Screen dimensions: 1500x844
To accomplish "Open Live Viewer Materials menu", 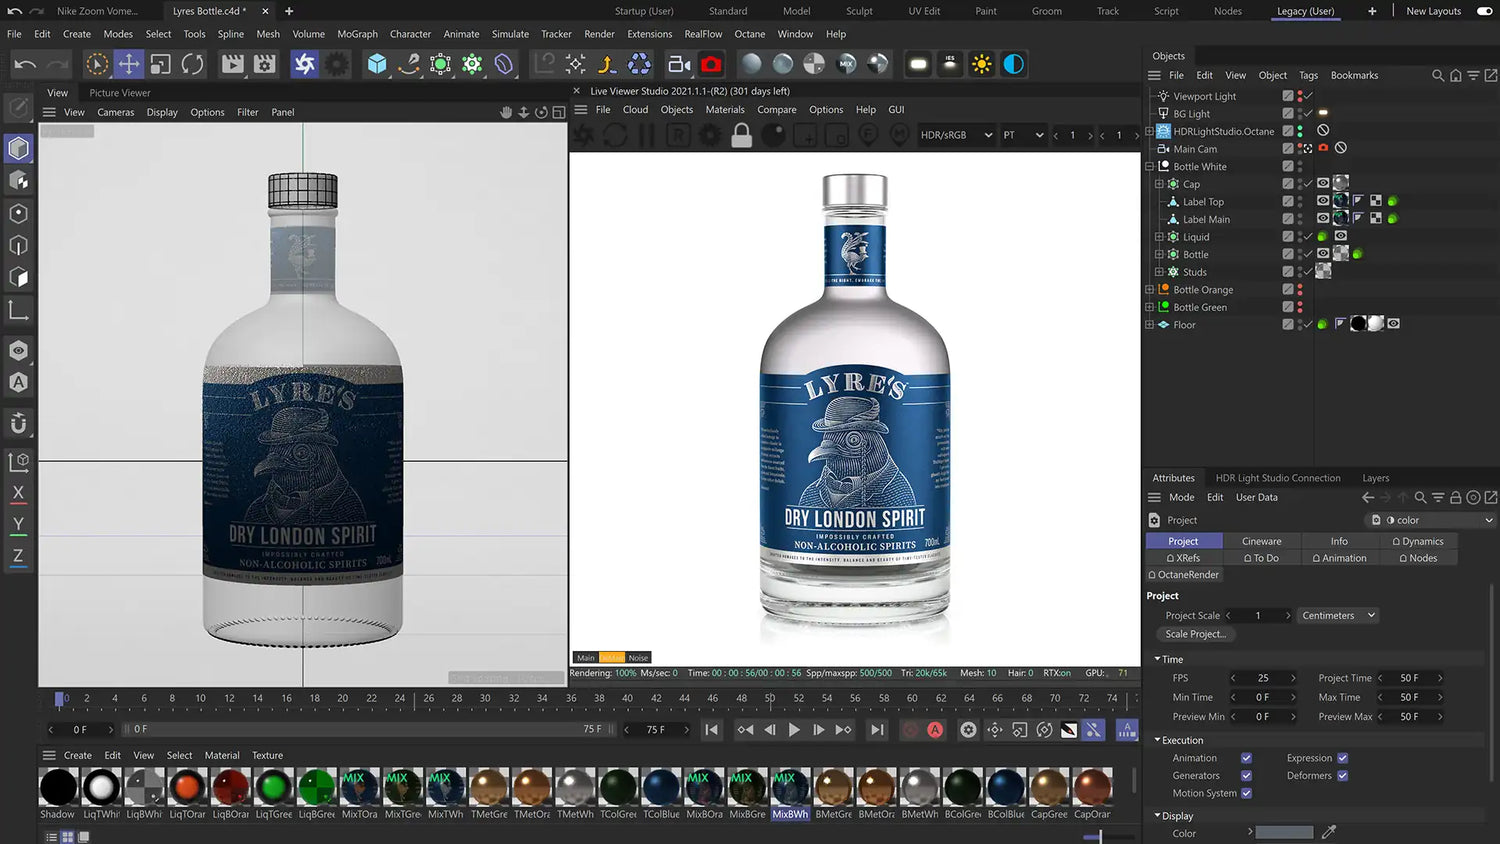I will pos(725,110).
